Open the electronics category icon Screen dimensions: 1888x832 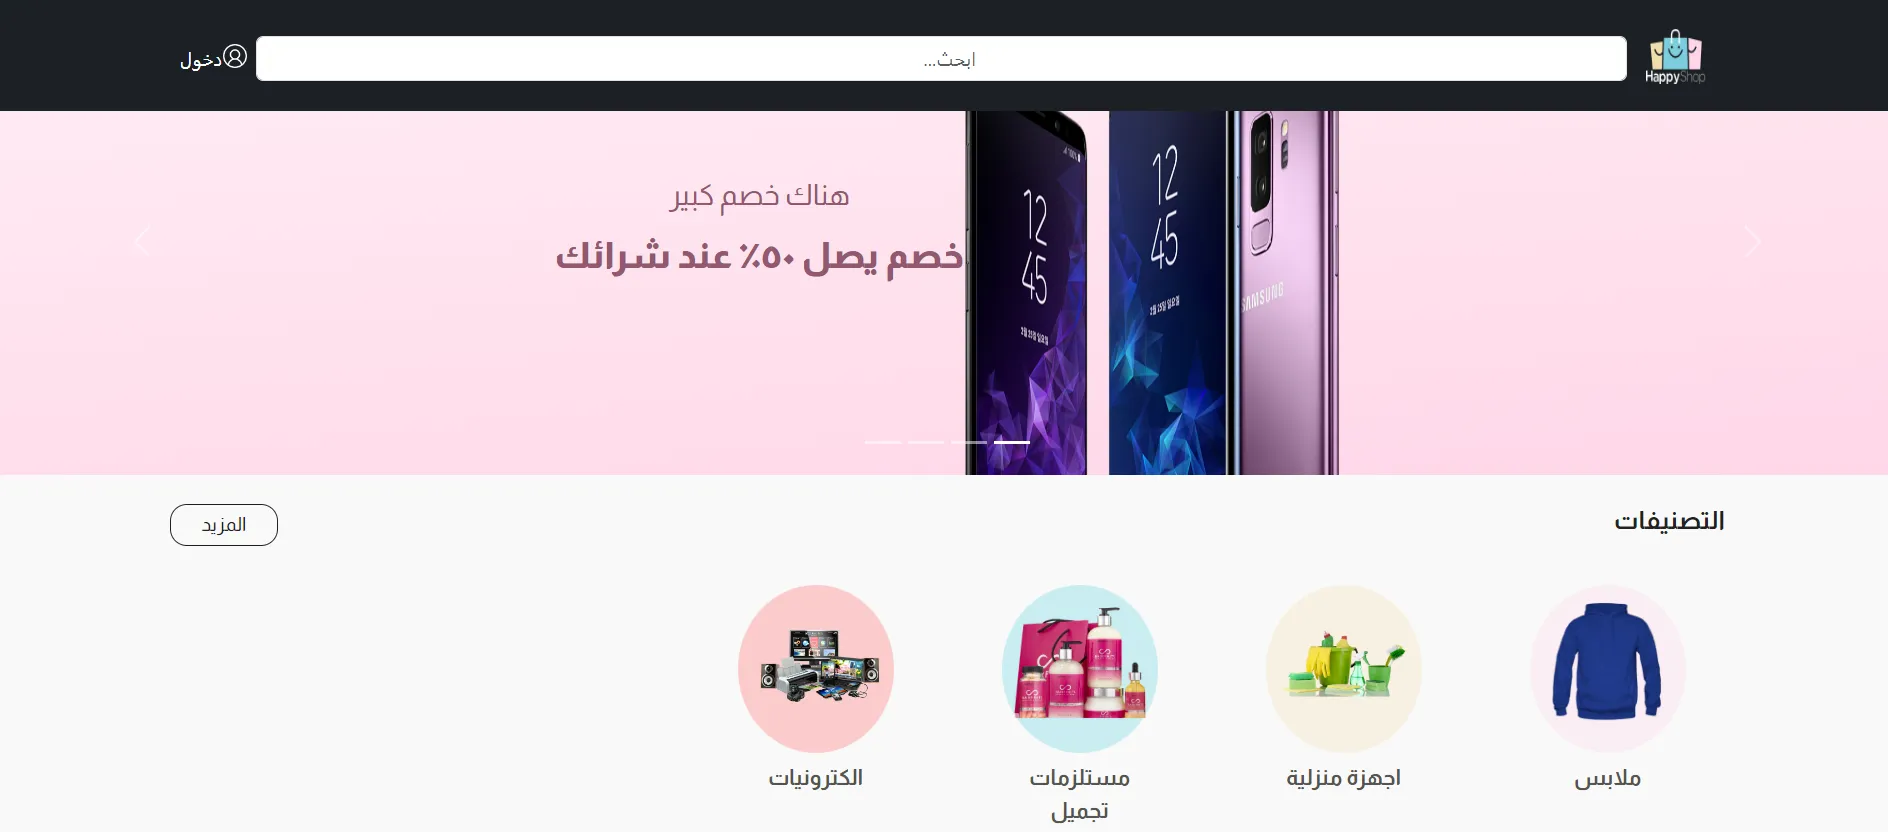(x=816, y=669)
